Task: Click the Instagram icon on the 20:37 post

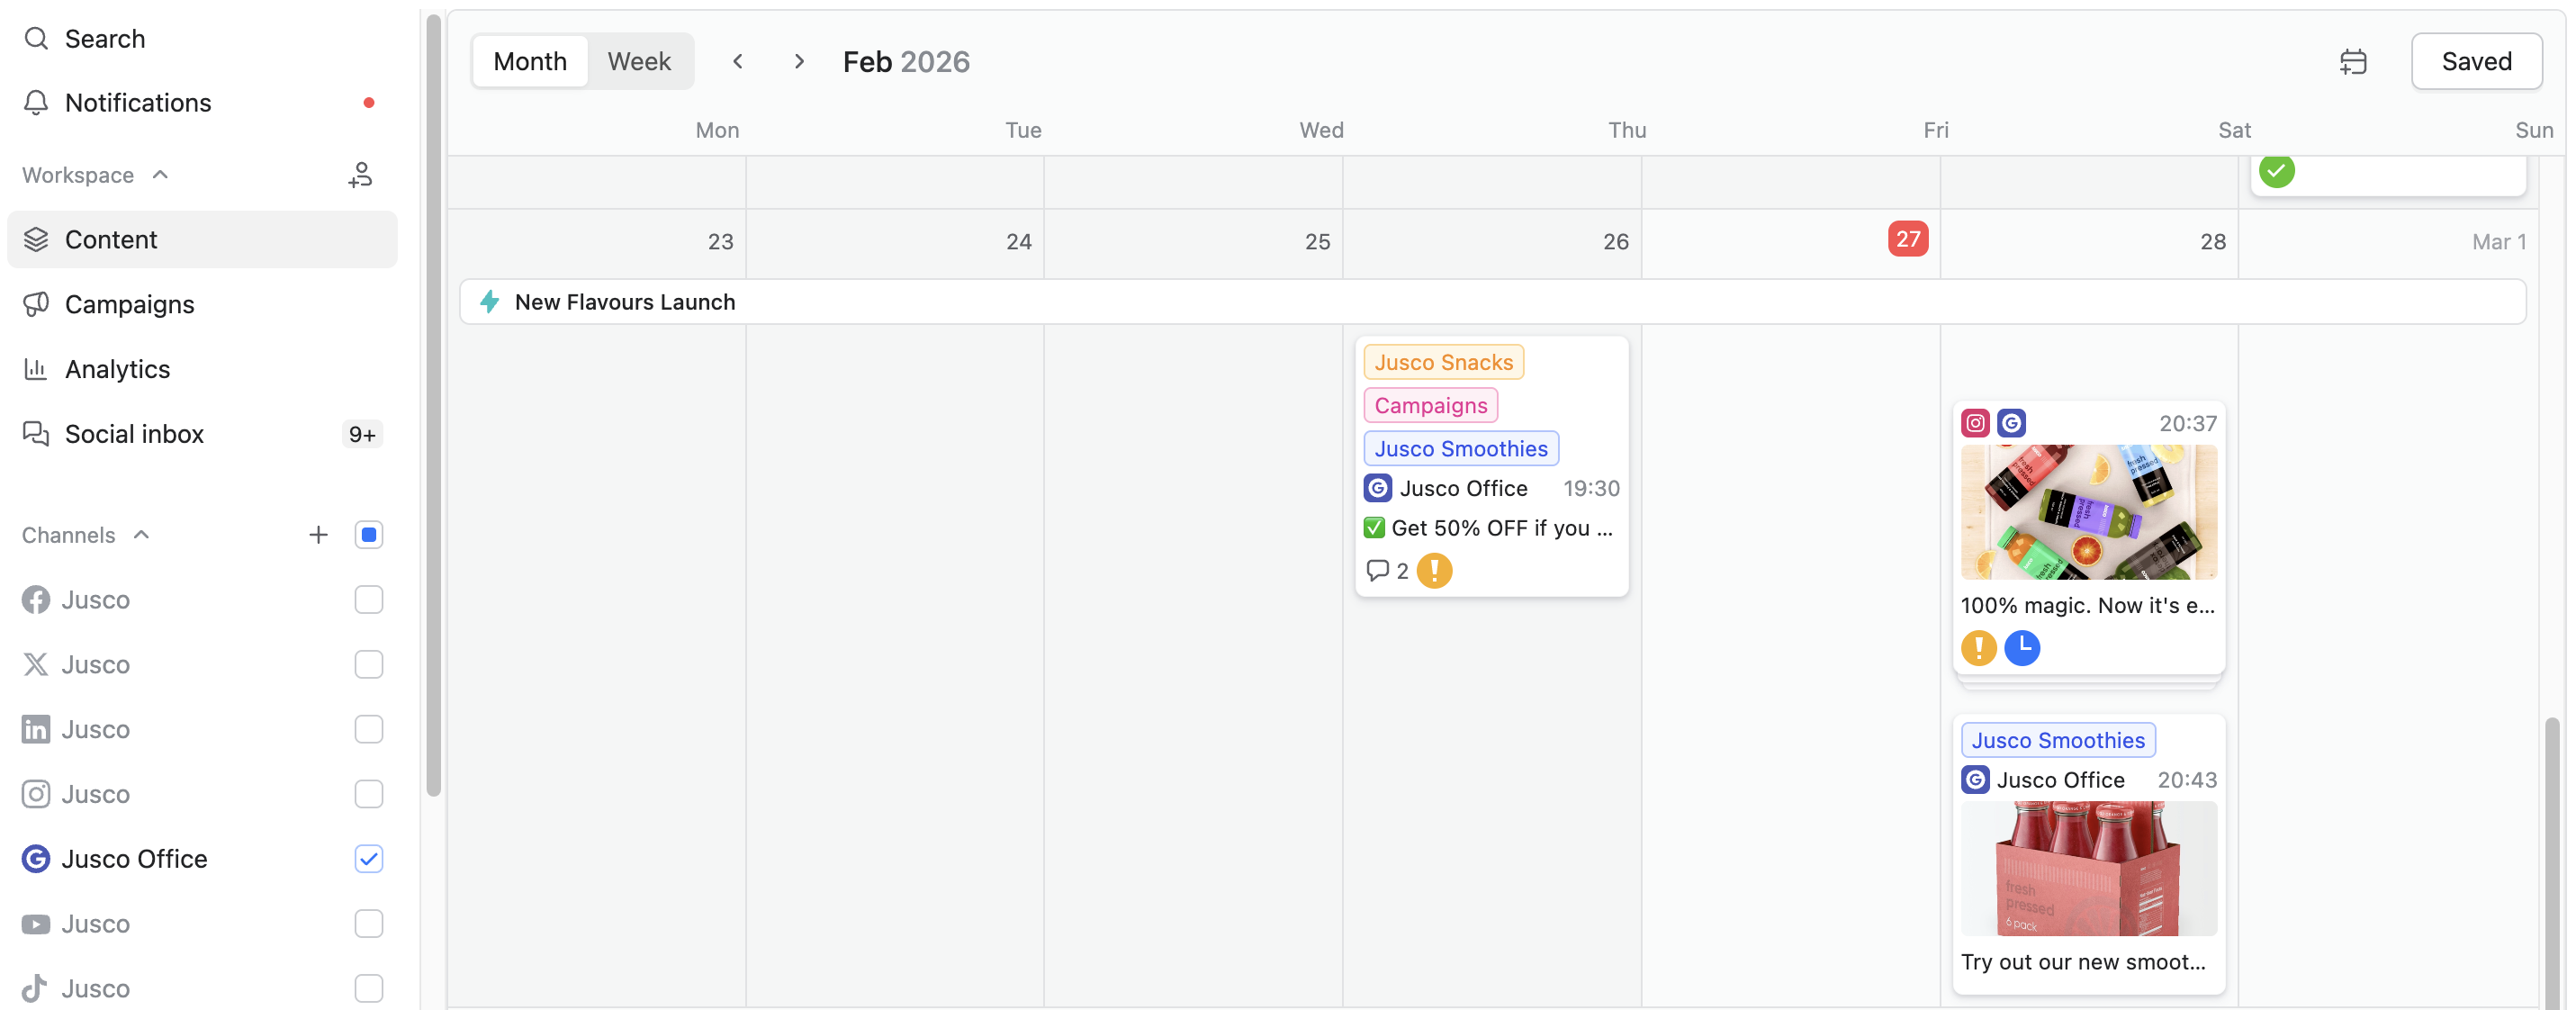Action: pos(1975,423)
